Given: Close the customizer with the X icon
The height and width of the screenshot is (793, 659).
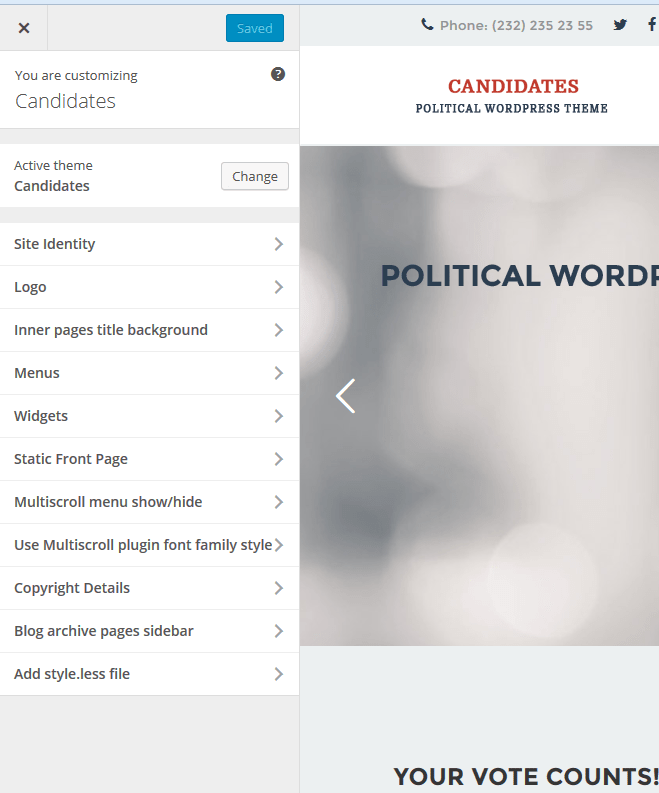Looking at the screenshot, I should pos(24,28).
